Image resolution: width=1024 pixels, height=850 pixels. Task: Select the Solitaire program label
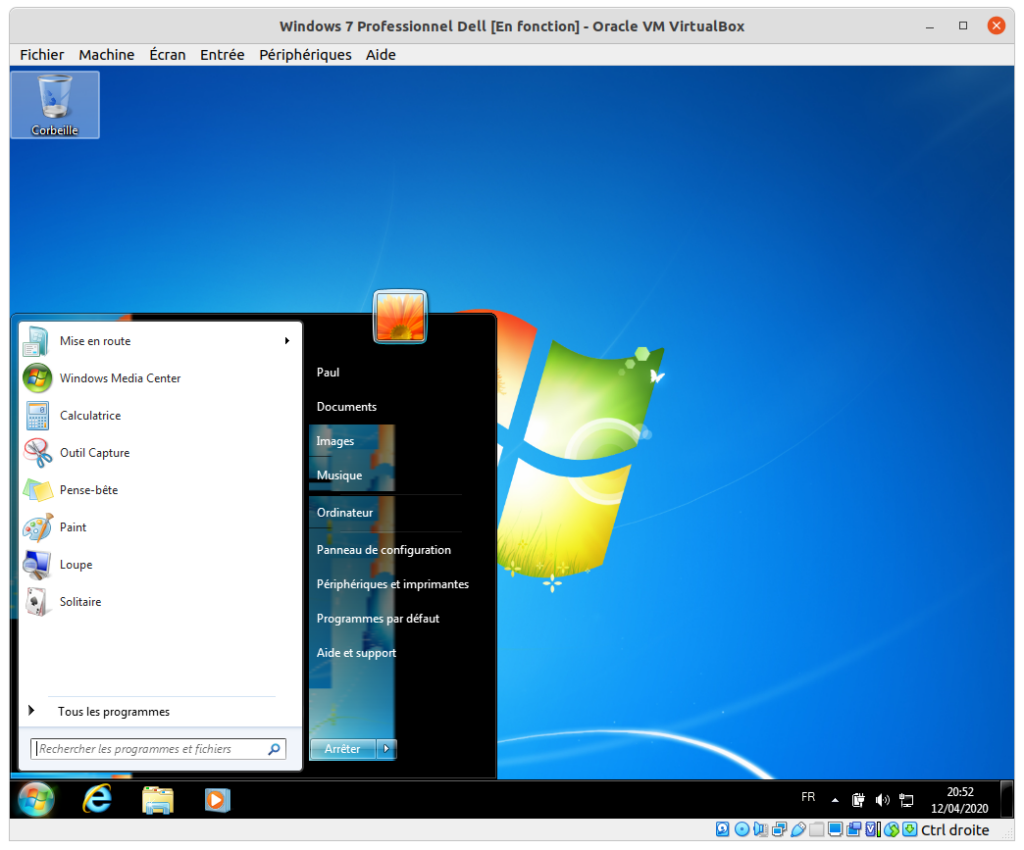[x=80, y=602]
